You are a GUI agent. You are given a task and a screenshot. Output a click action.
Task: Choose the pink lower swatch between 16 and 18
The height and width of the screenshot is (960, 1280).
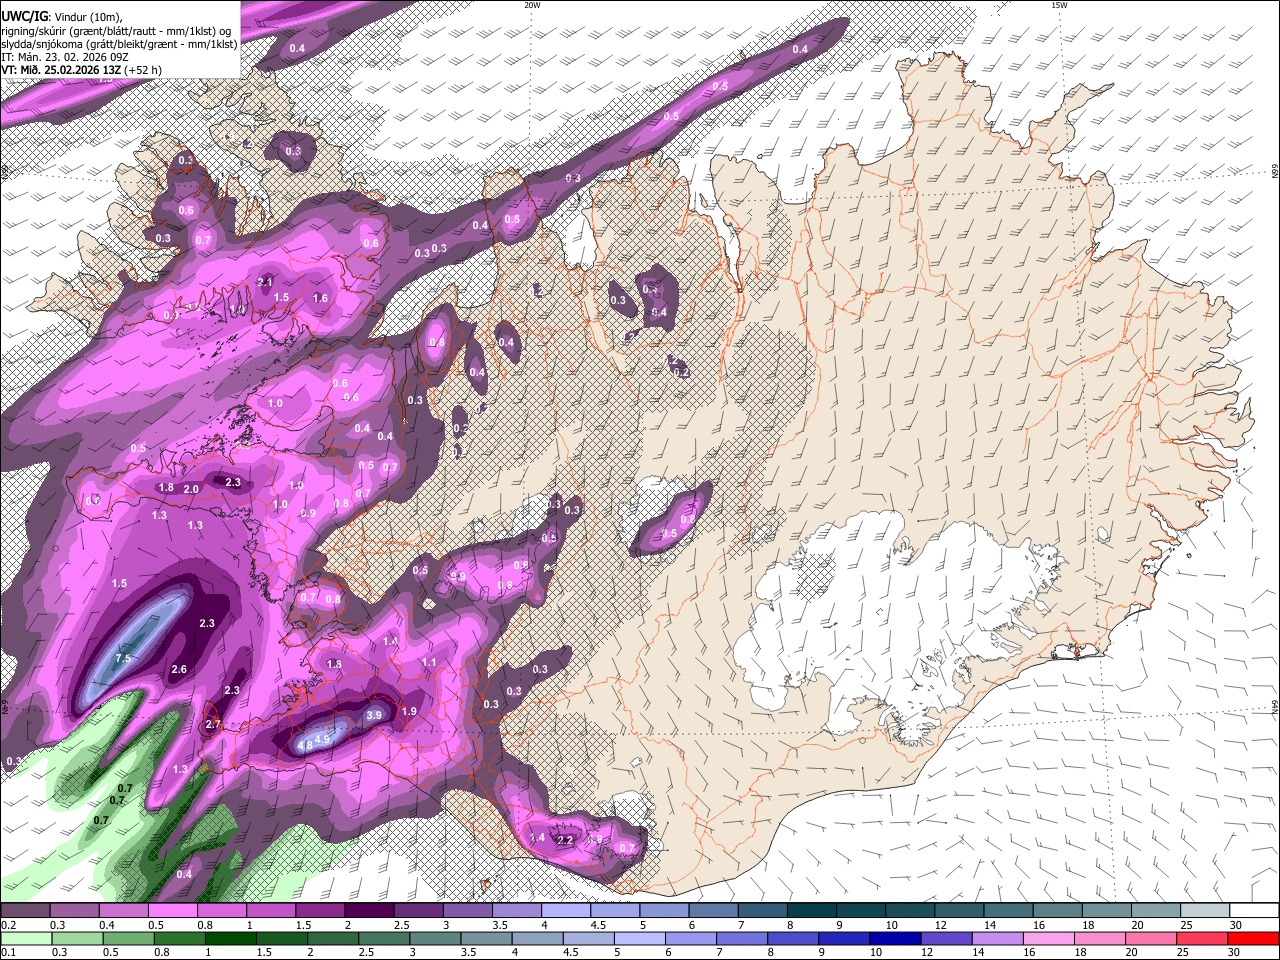pos(1049,938)
